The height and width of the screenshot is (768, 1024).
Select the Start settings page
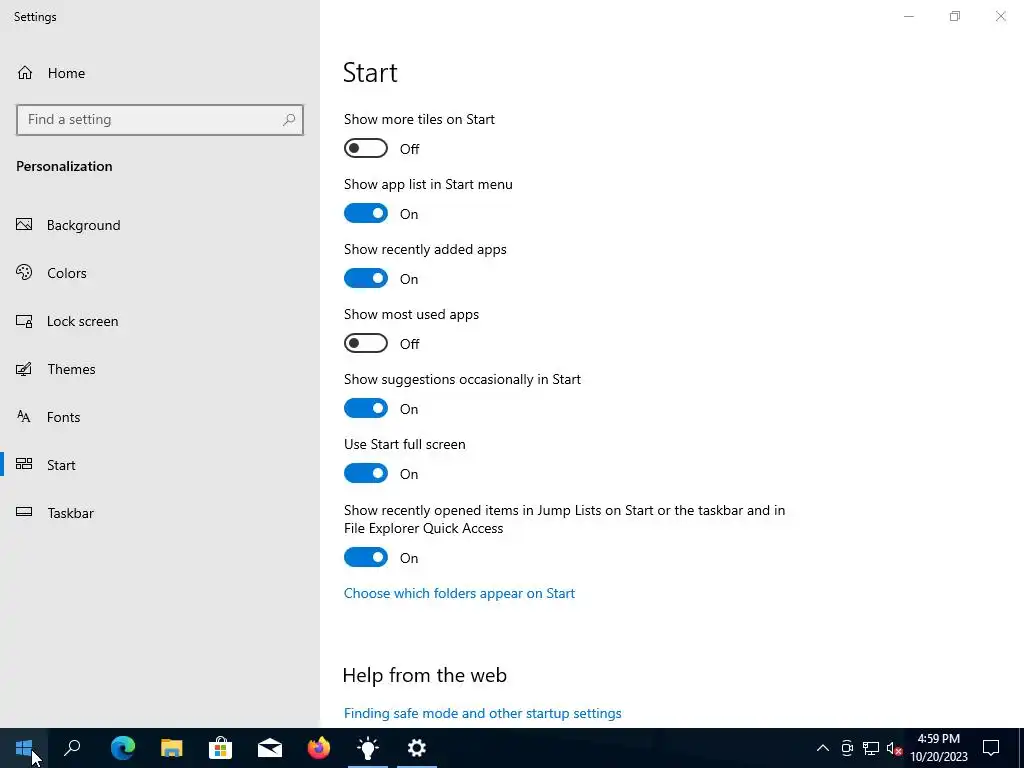tap(46, 465)
